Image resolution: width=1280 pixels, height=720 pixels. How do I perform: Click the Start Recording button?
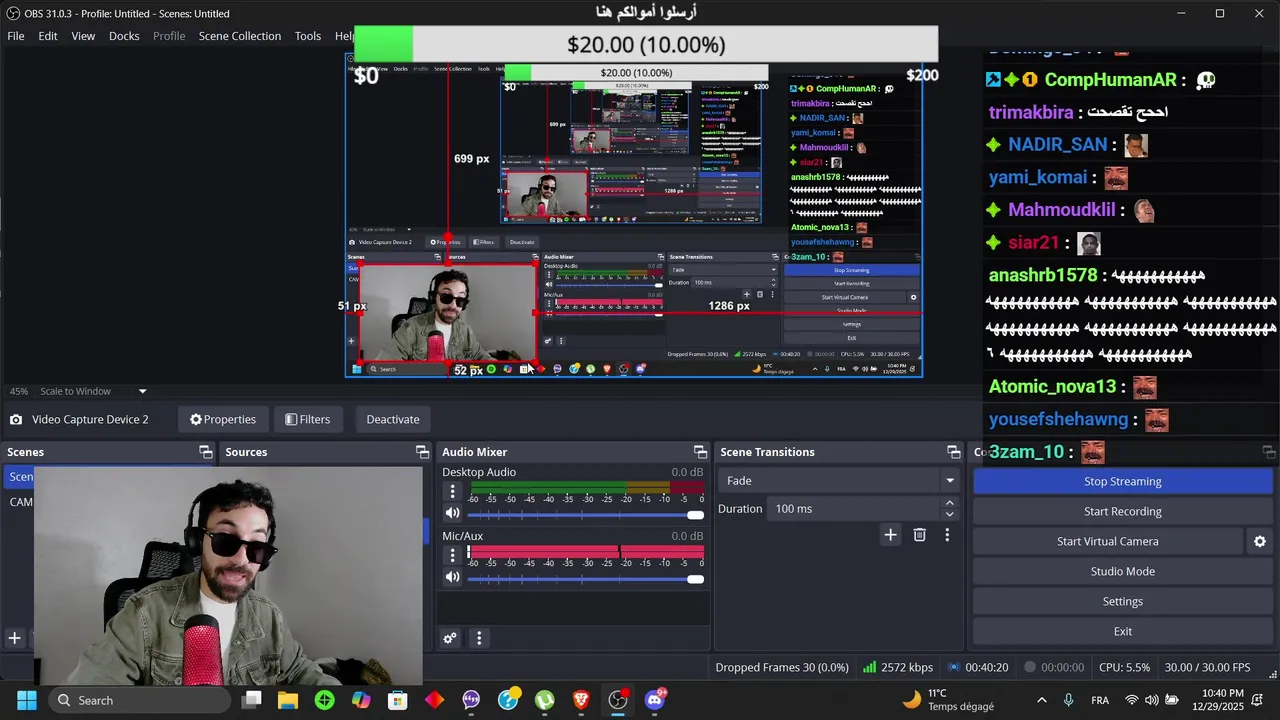[x=1122, y=511]
